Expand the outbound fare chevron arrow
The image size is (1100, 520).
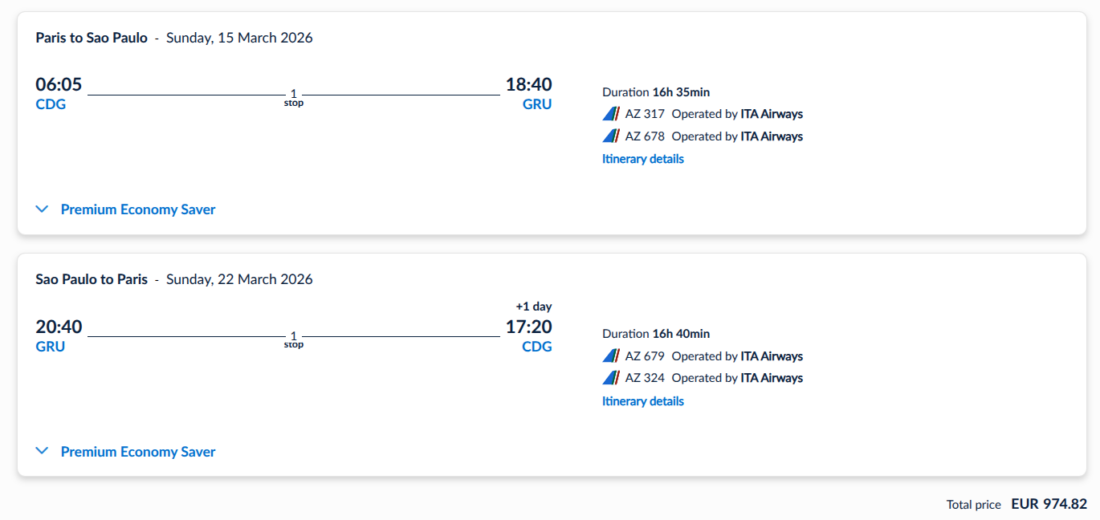(42, 209)
